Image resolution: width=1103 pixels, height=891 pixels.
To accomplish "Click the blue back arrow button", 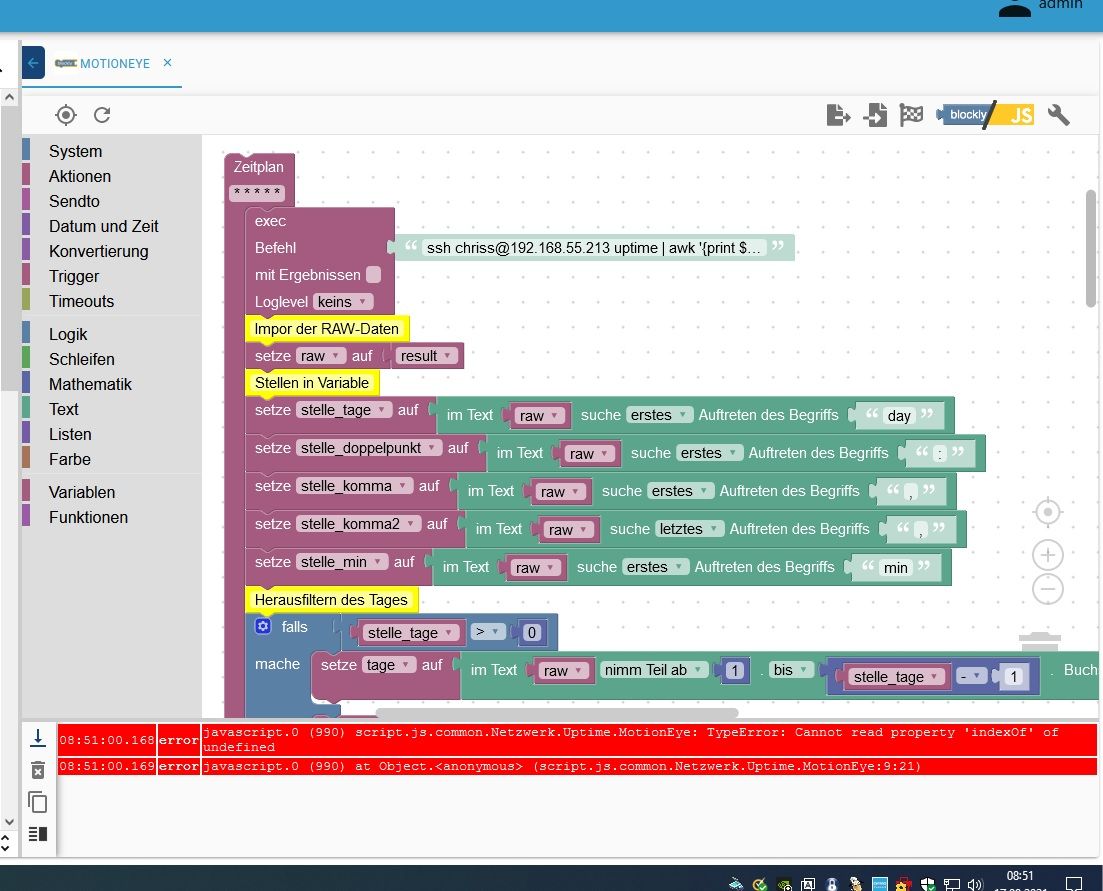I will click(x=33, y=63).
